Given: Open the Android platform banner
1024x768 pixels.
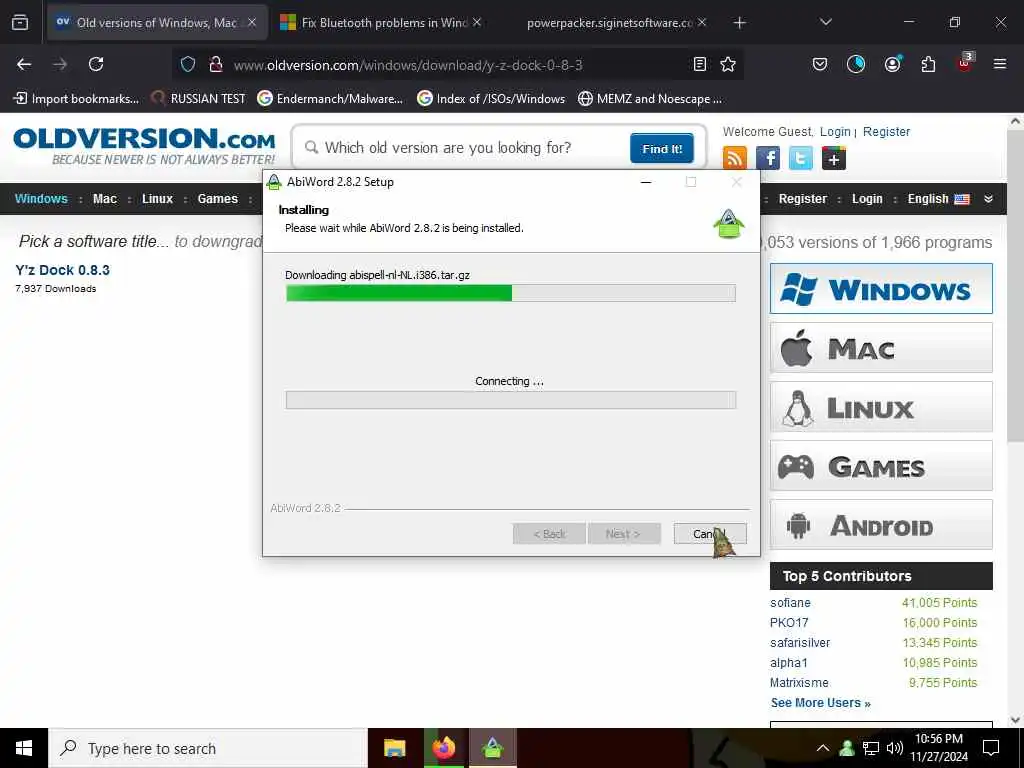Looking at the screenshot, I should click(x=881, y=524).
